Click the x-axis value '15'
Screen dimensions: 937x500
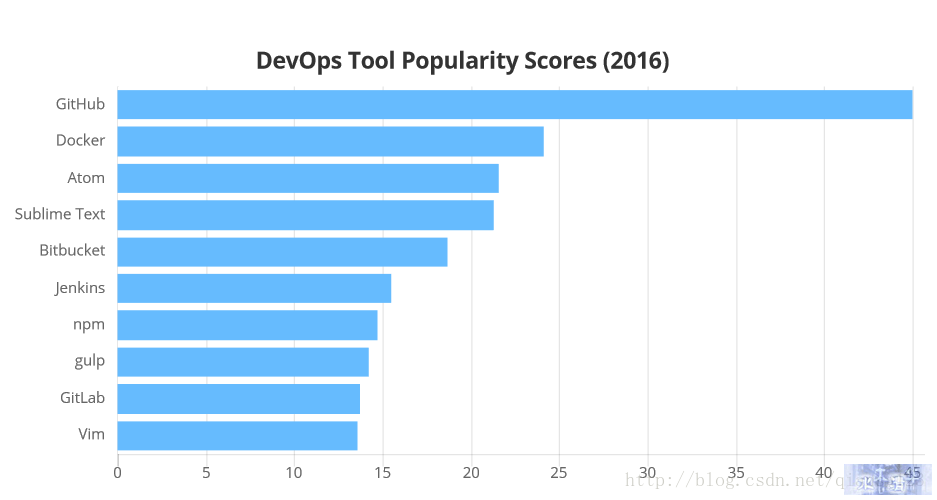point(382,473)
